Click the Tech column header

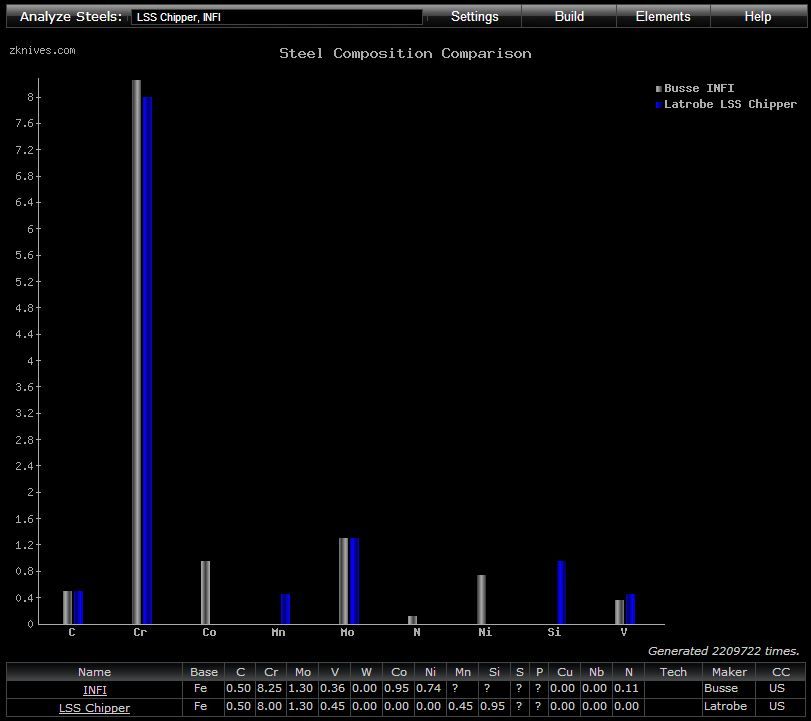pyautogui.click(x=673, y=672)
